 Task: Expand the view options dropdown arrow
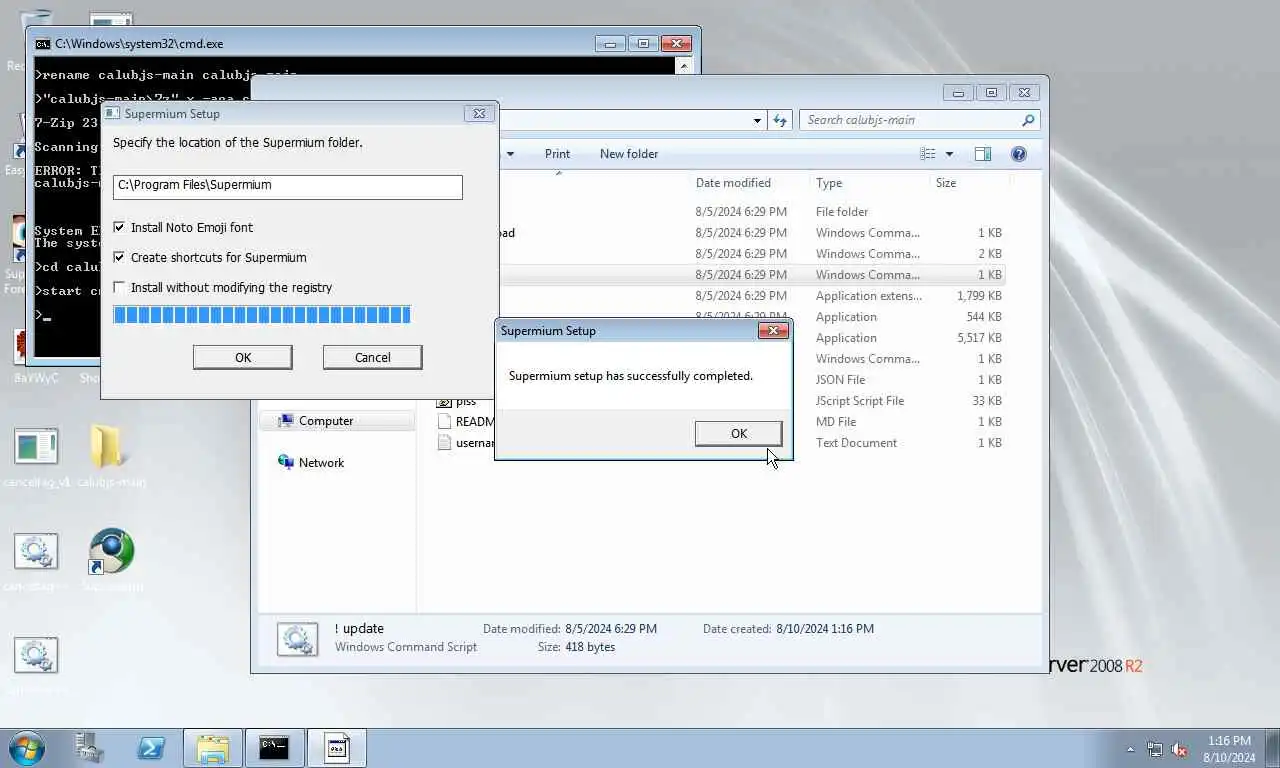949,154
